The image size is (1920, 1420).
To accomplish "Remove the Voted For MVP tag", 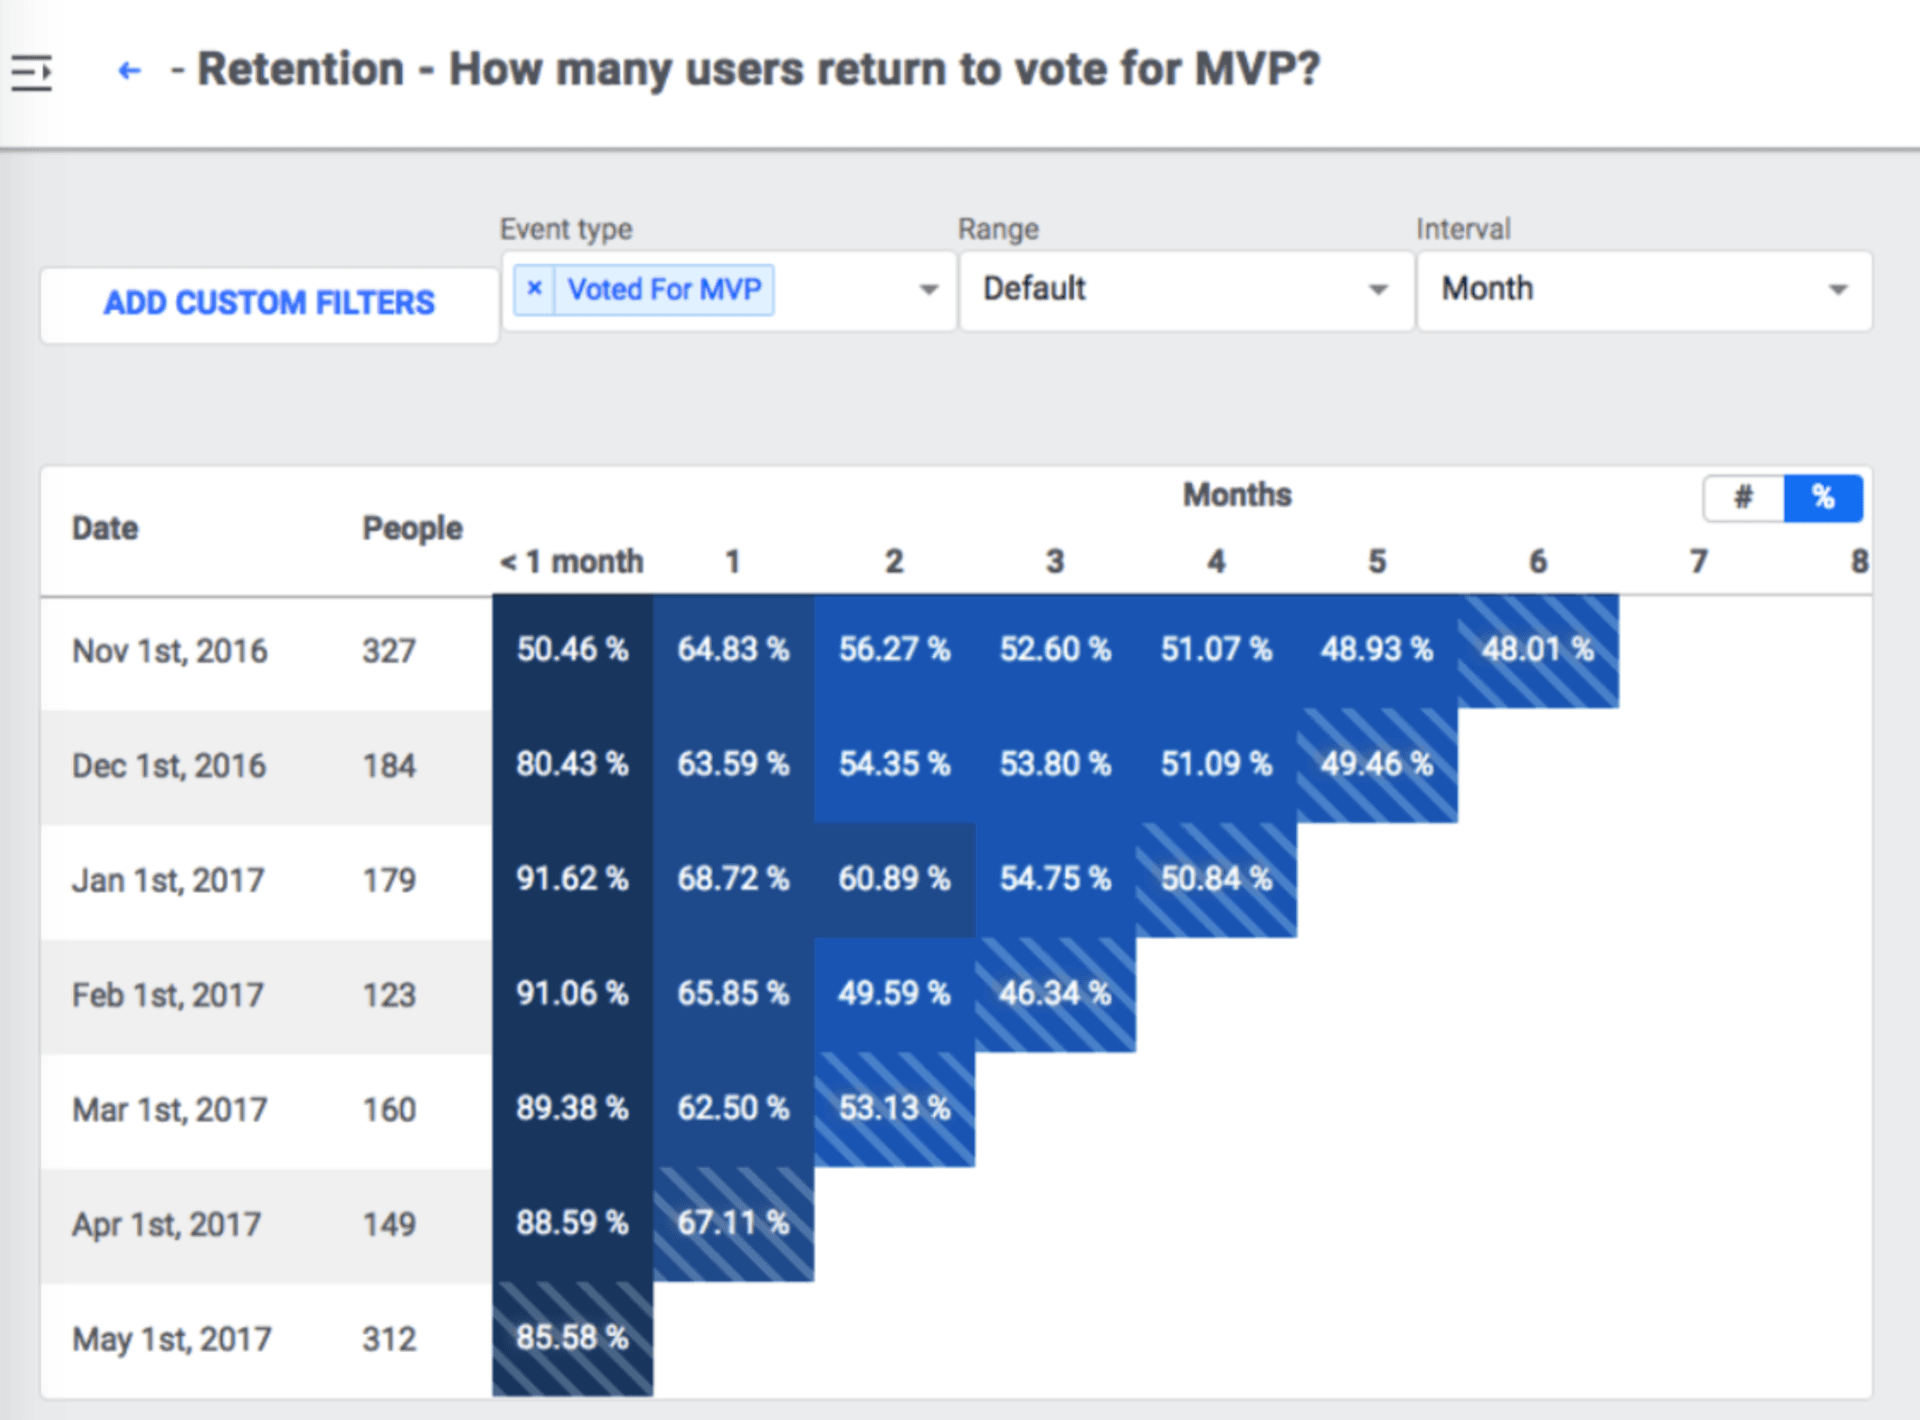I will click(535, 289).
